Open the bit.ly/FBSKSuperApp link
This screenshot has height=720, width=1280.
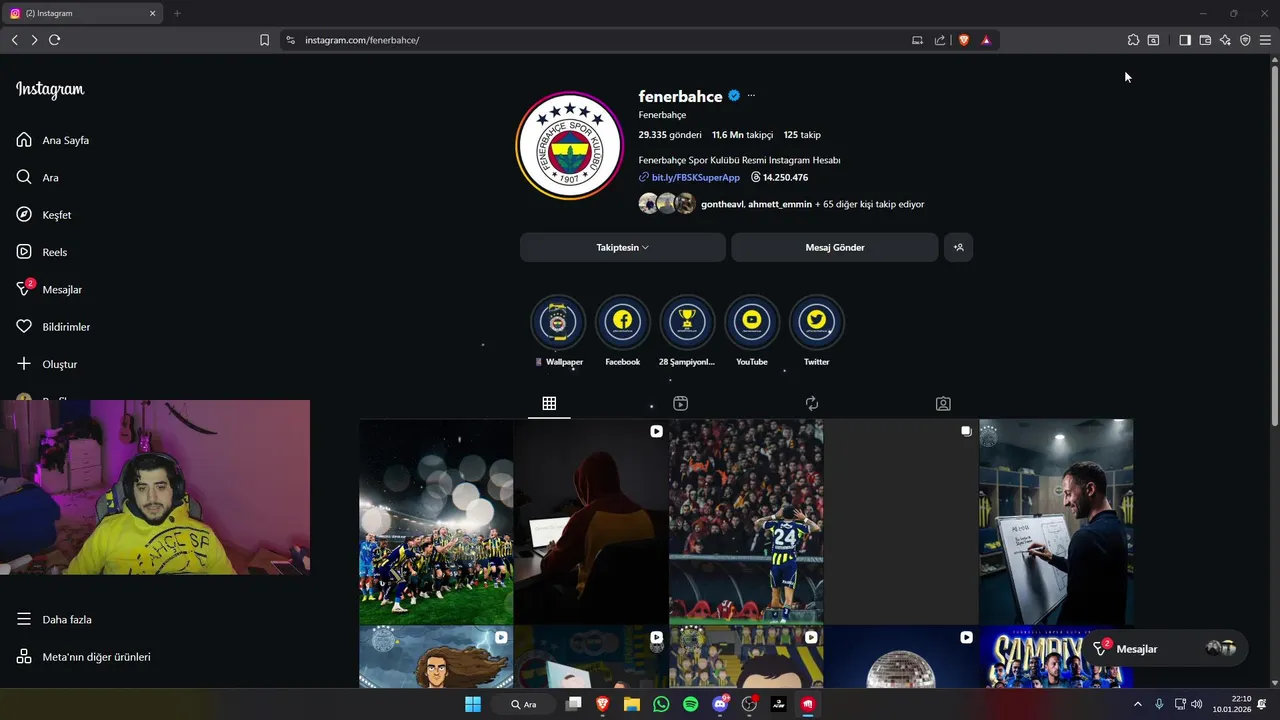pyautogui.click(x=695, y=177)
